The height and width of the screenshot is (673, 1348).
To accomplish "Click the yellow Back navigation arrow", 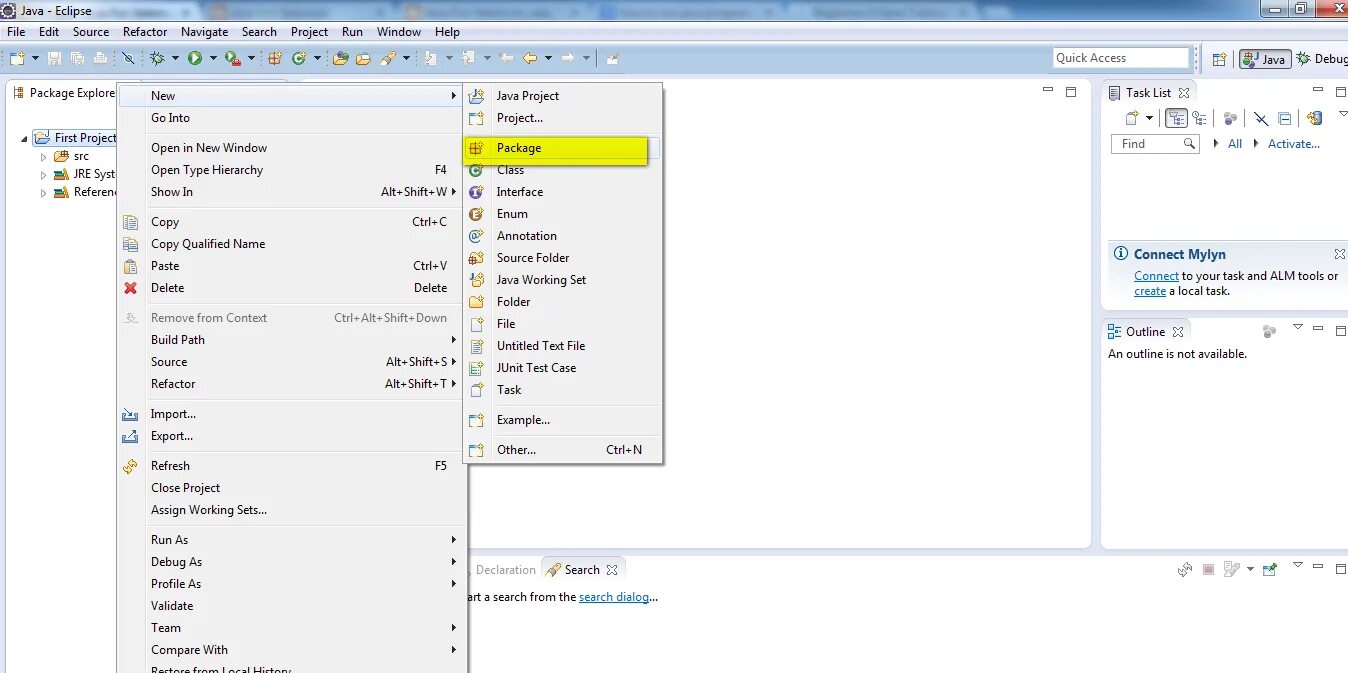I will click(529, 58).
